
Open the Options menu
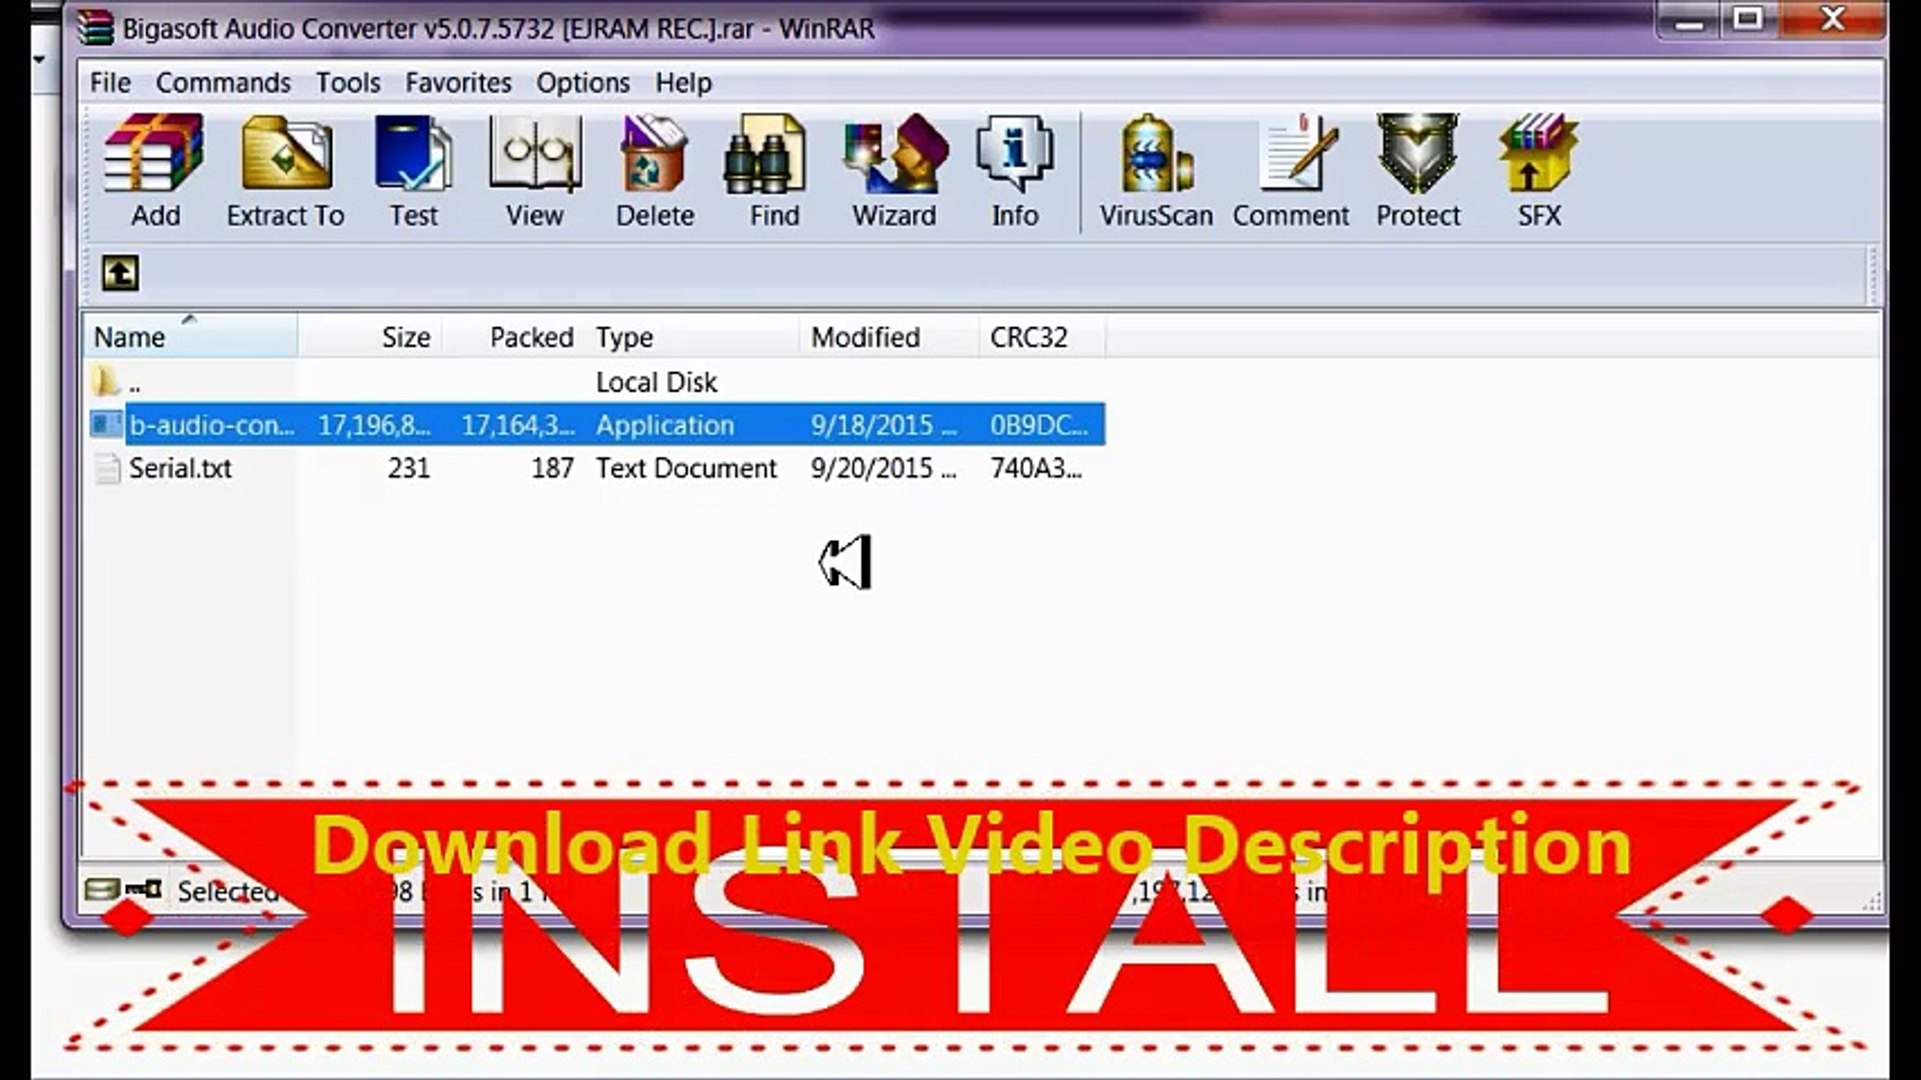[583, 83]
